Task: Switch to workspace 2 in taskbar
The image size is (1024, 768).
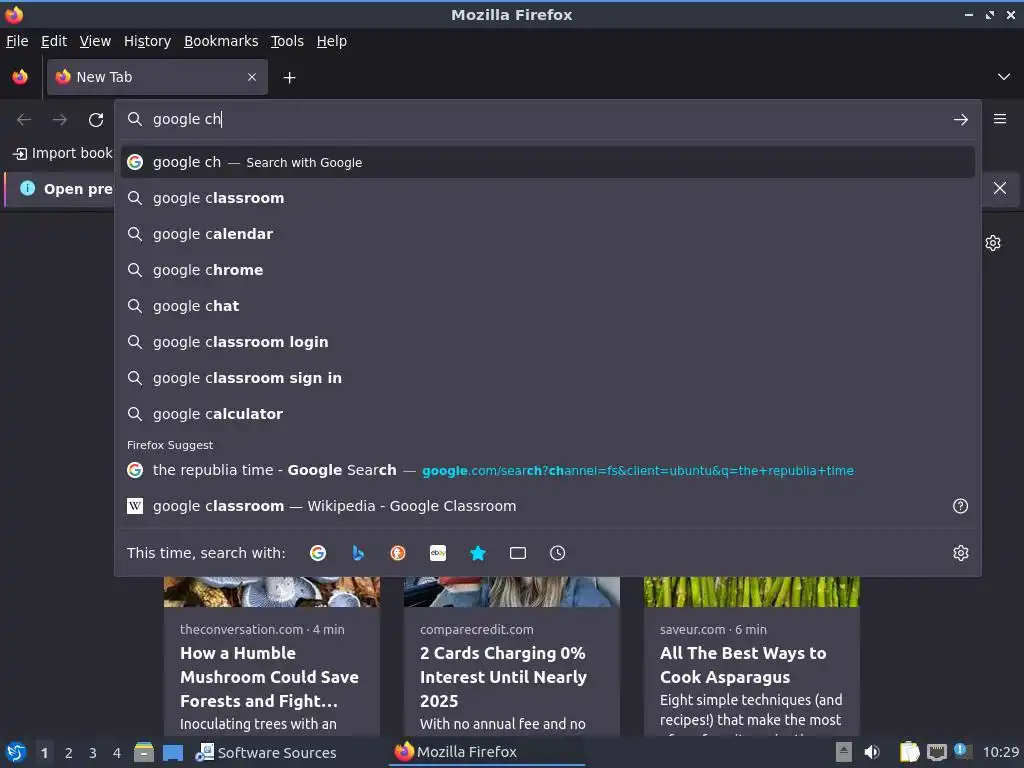Action: pyautogui.click(x=69, y=753)
